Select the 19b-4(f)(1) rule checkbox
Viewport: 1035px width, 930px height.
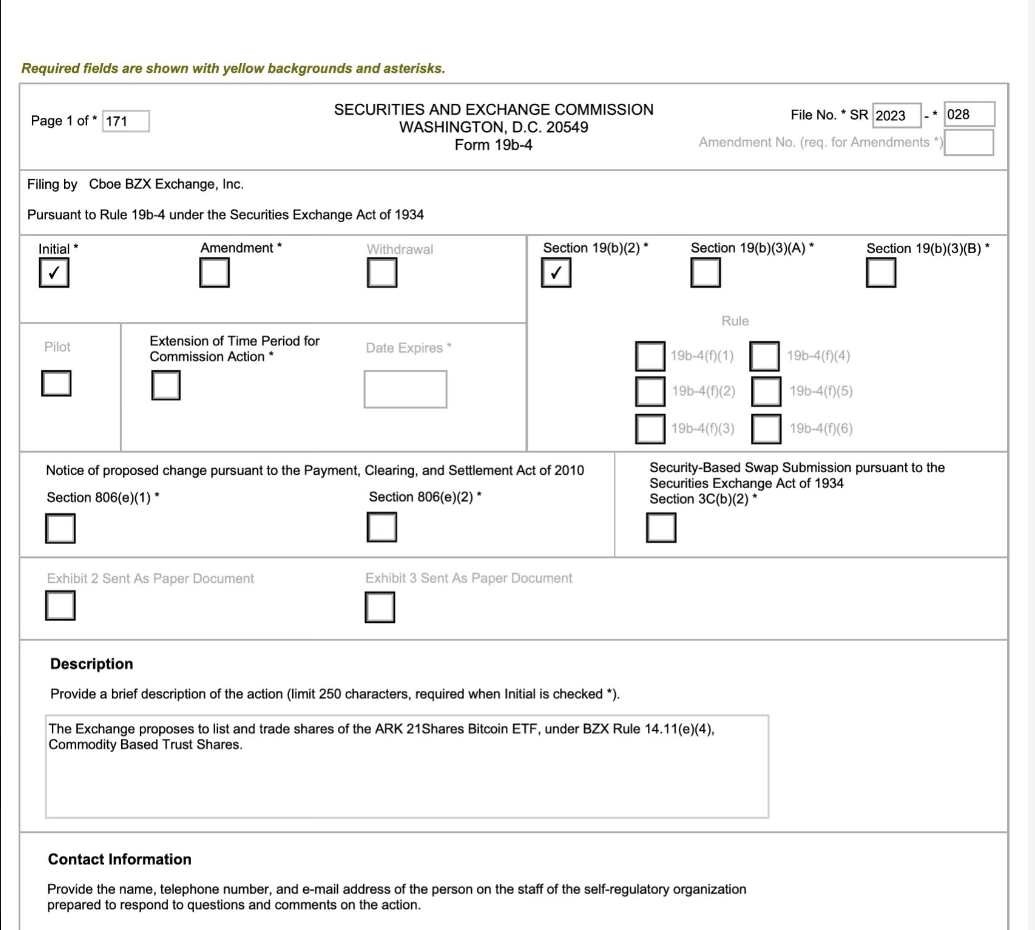tap(650, 356)
